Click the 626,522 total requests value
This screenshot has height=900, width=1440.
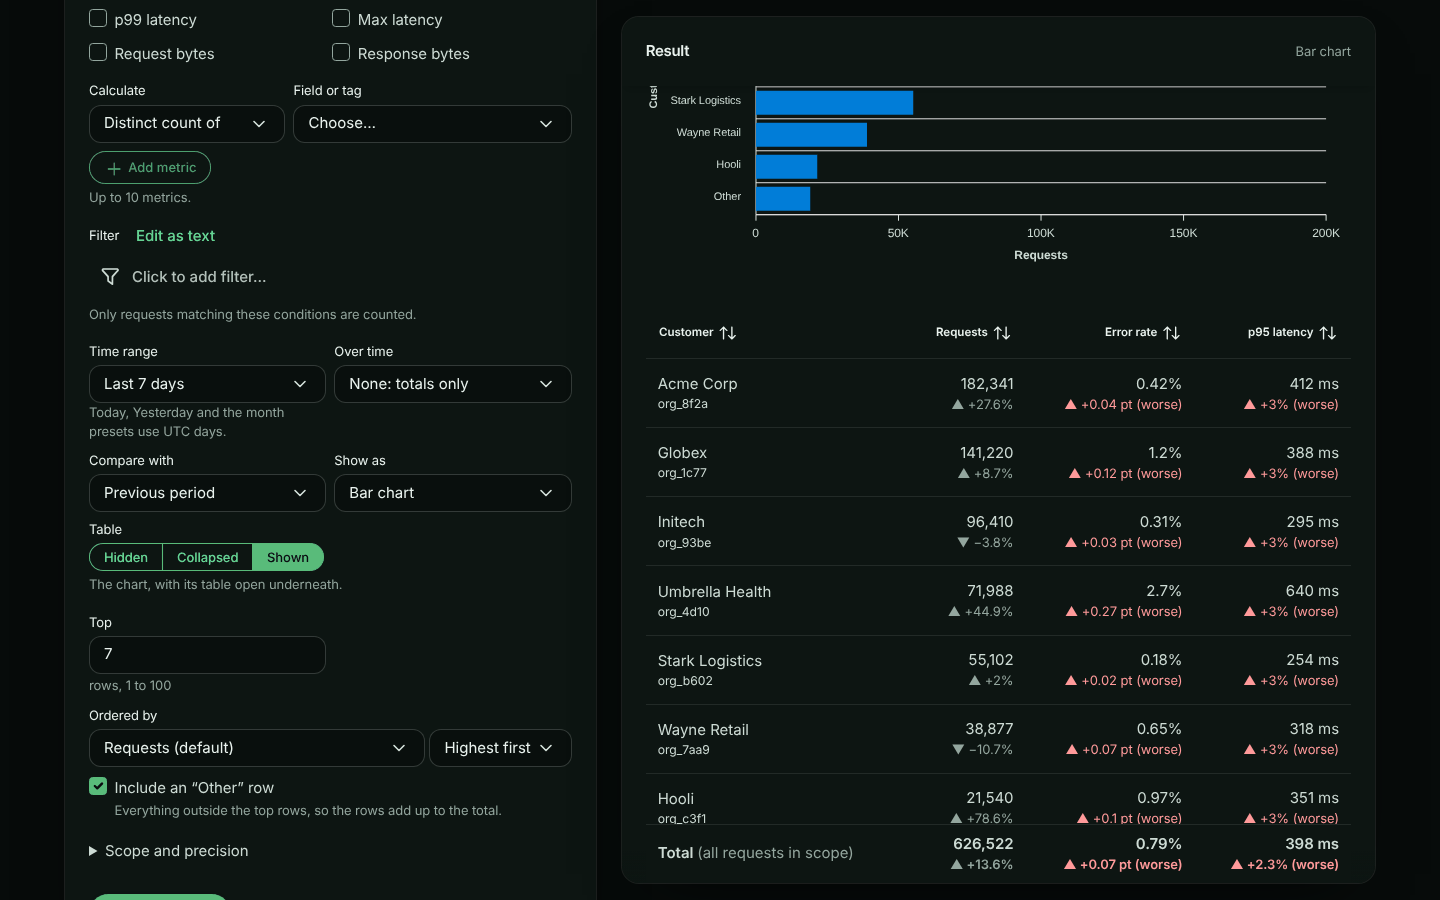[x=983, y=844]
